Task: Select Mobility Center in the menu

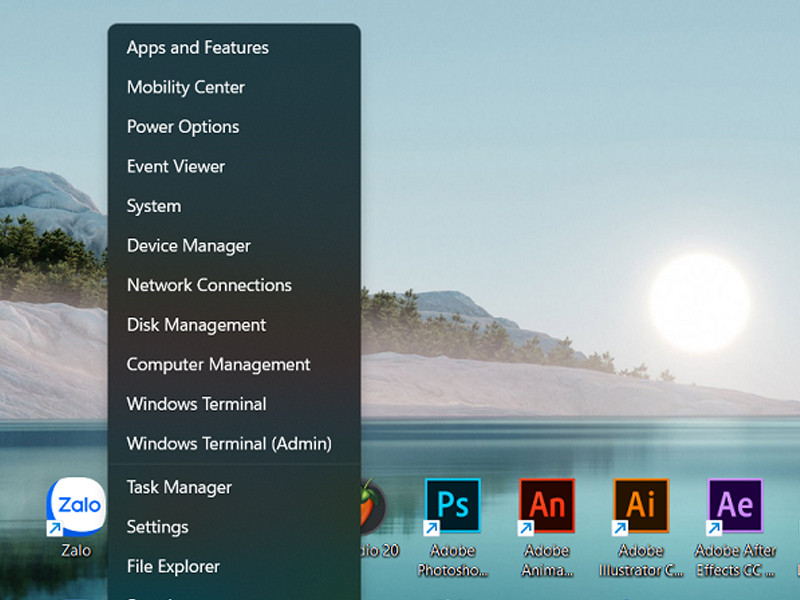Action: (x=185, y=87)
